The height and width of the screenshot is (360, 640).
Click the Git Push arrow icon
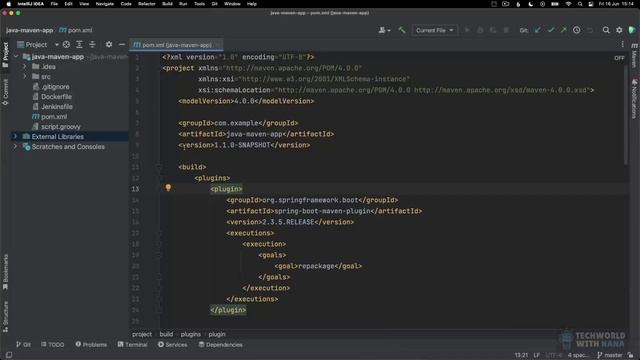pyautogui.click(x=564, y=30)
